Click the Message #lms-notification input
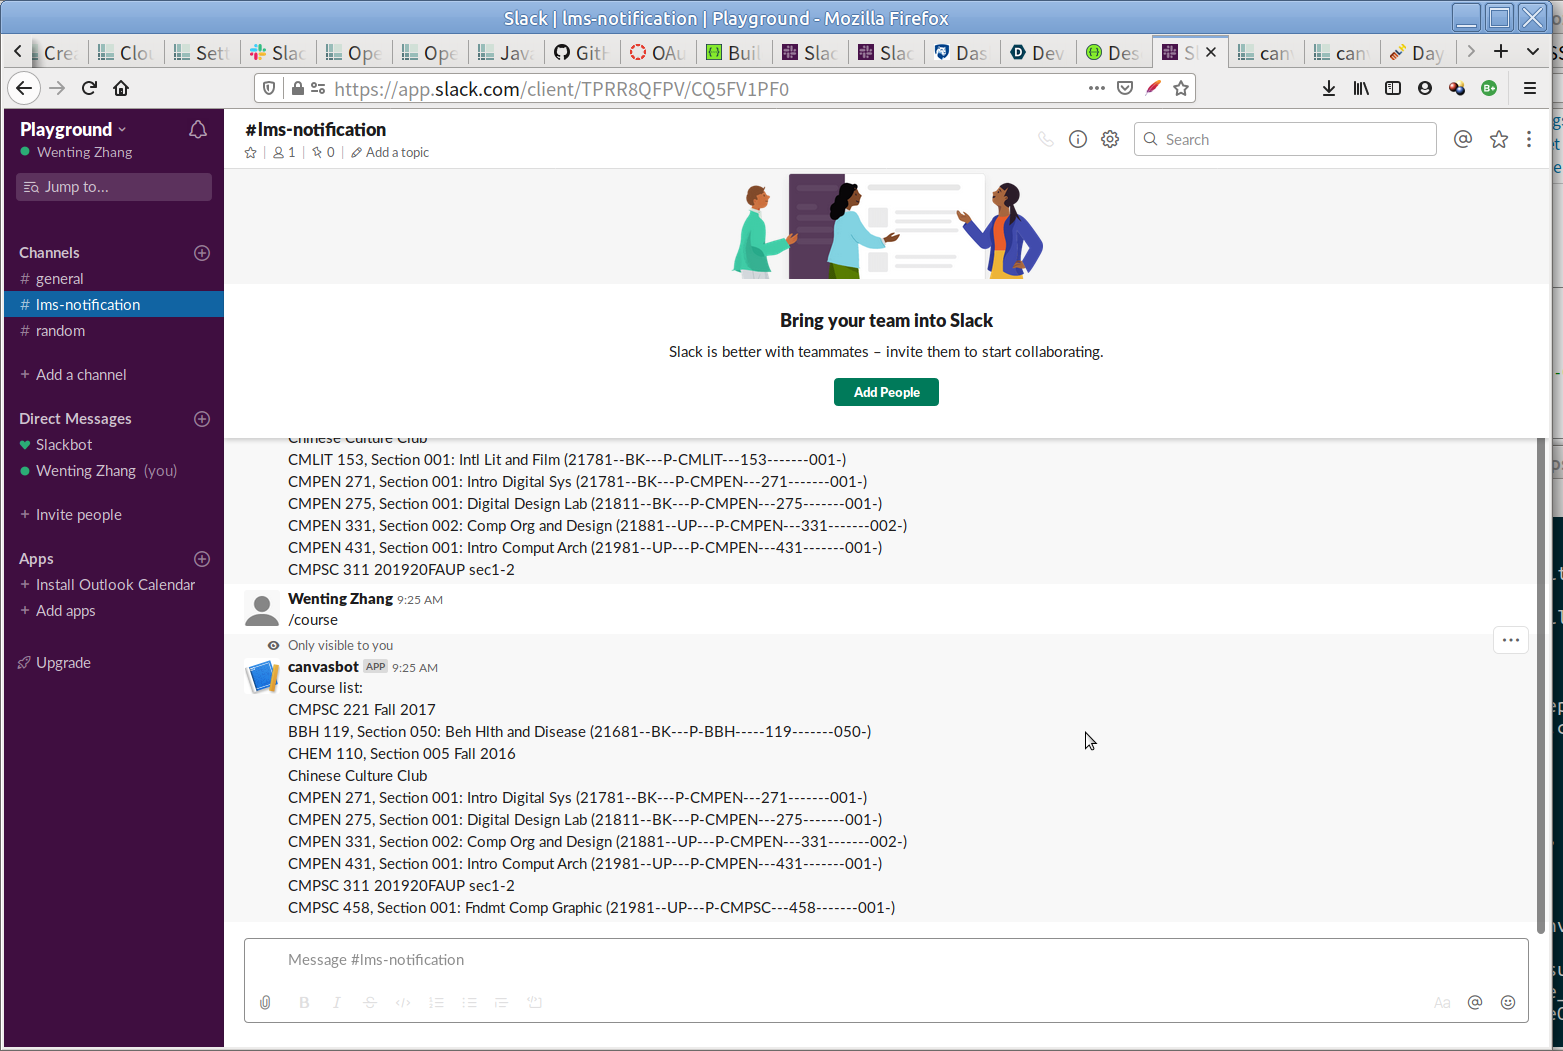The image size is (1563, 1051). (x=886, y=960)
